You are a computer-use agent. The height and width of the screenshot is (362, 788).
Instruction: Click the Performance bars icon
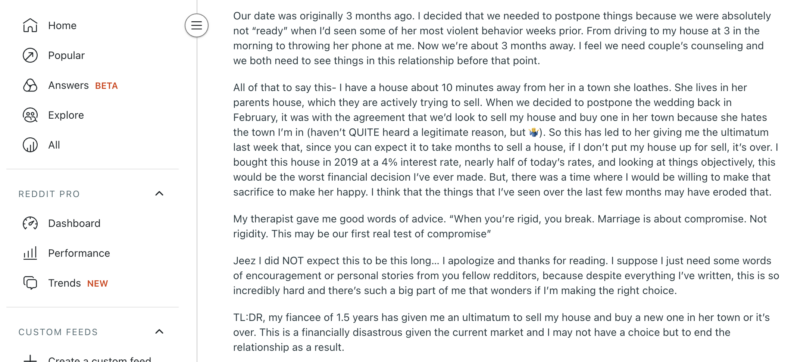(30, 253)
